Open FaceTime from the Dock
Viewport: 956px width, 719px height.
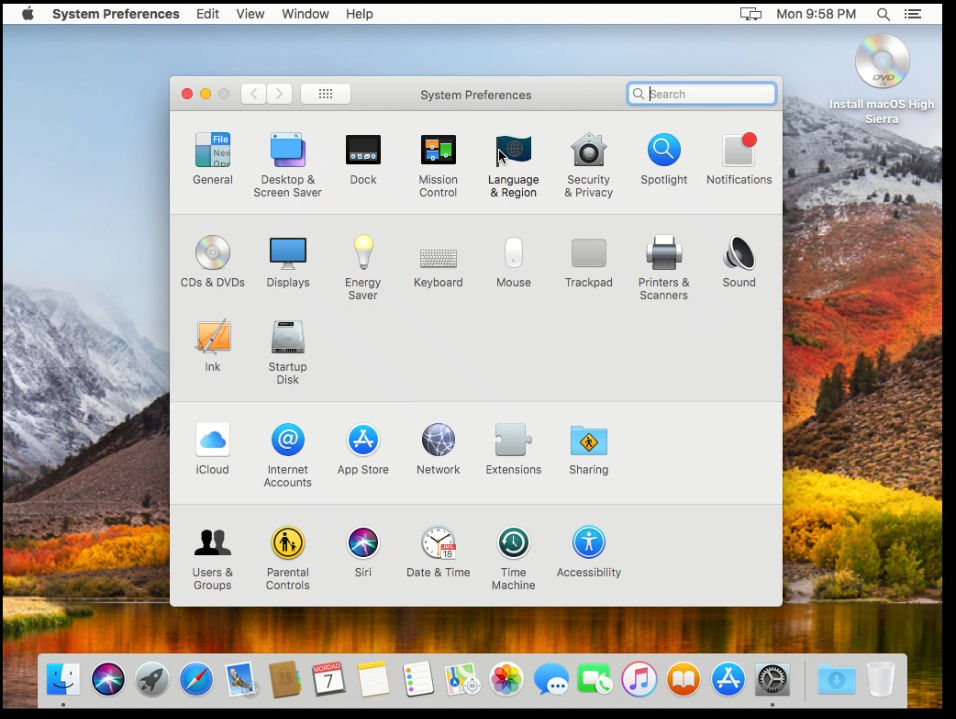(x=594, y=679)
